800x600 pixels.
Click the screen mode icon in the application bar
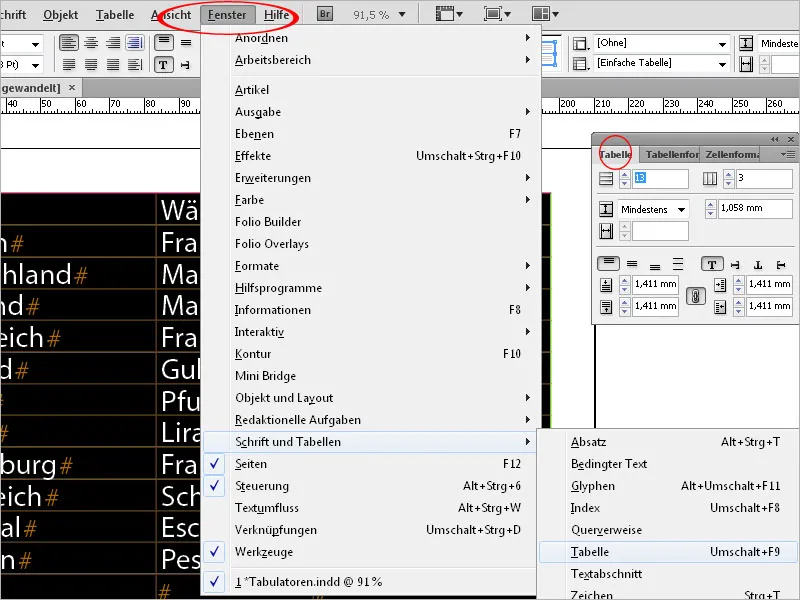pyautogui.click(x=494, y=14)
